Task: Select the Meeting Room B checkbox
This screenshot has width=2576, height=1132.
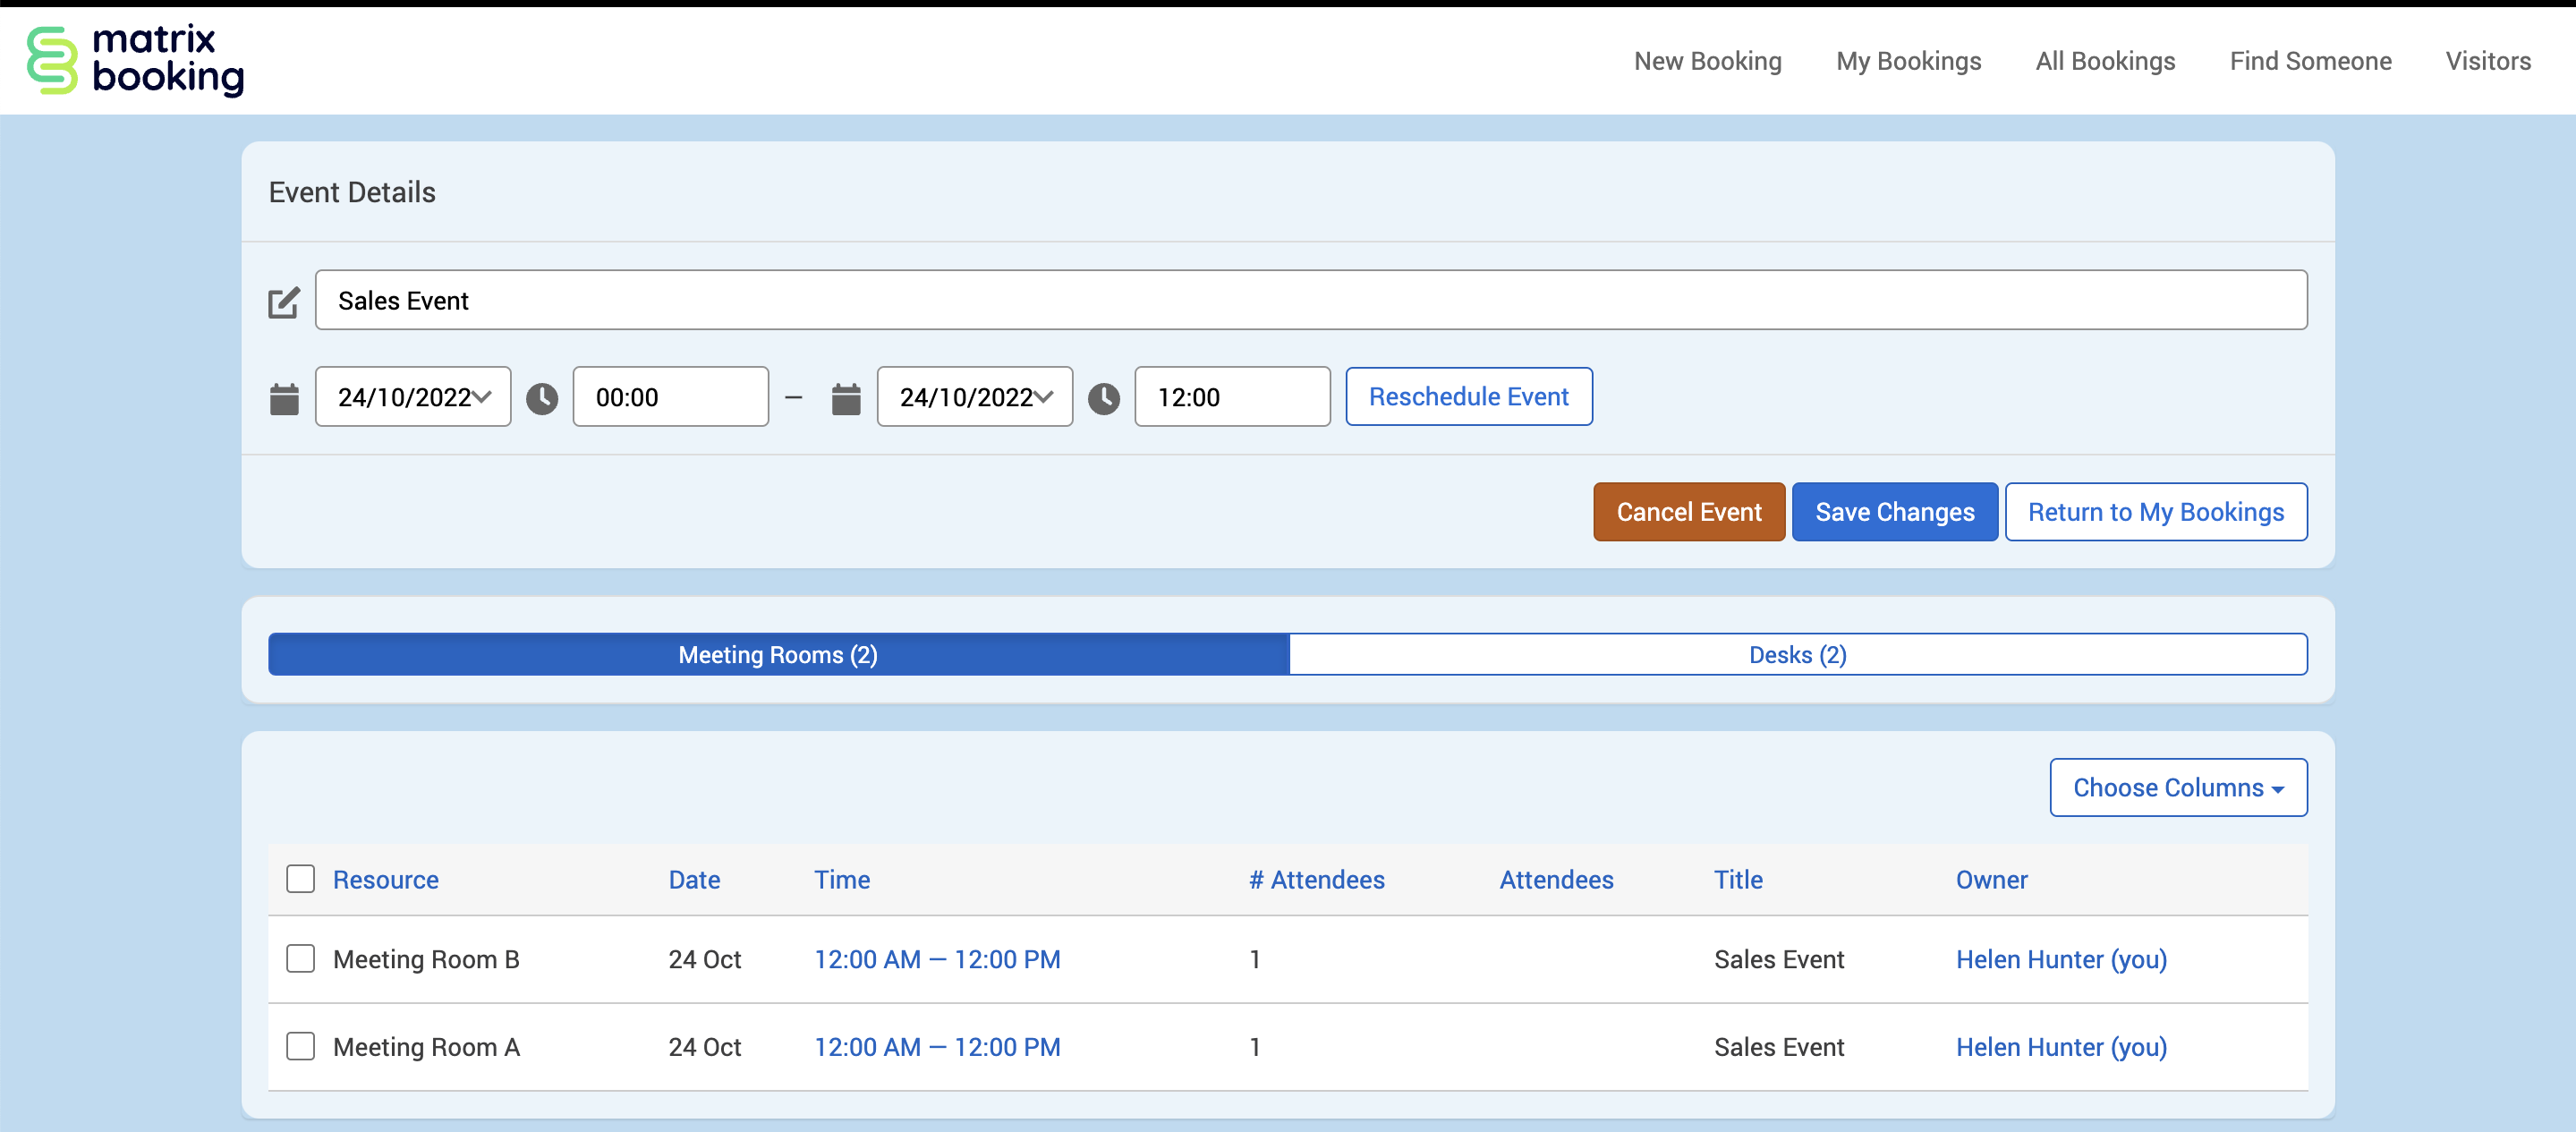Action: pyautogui.click(x=300, y=959)
